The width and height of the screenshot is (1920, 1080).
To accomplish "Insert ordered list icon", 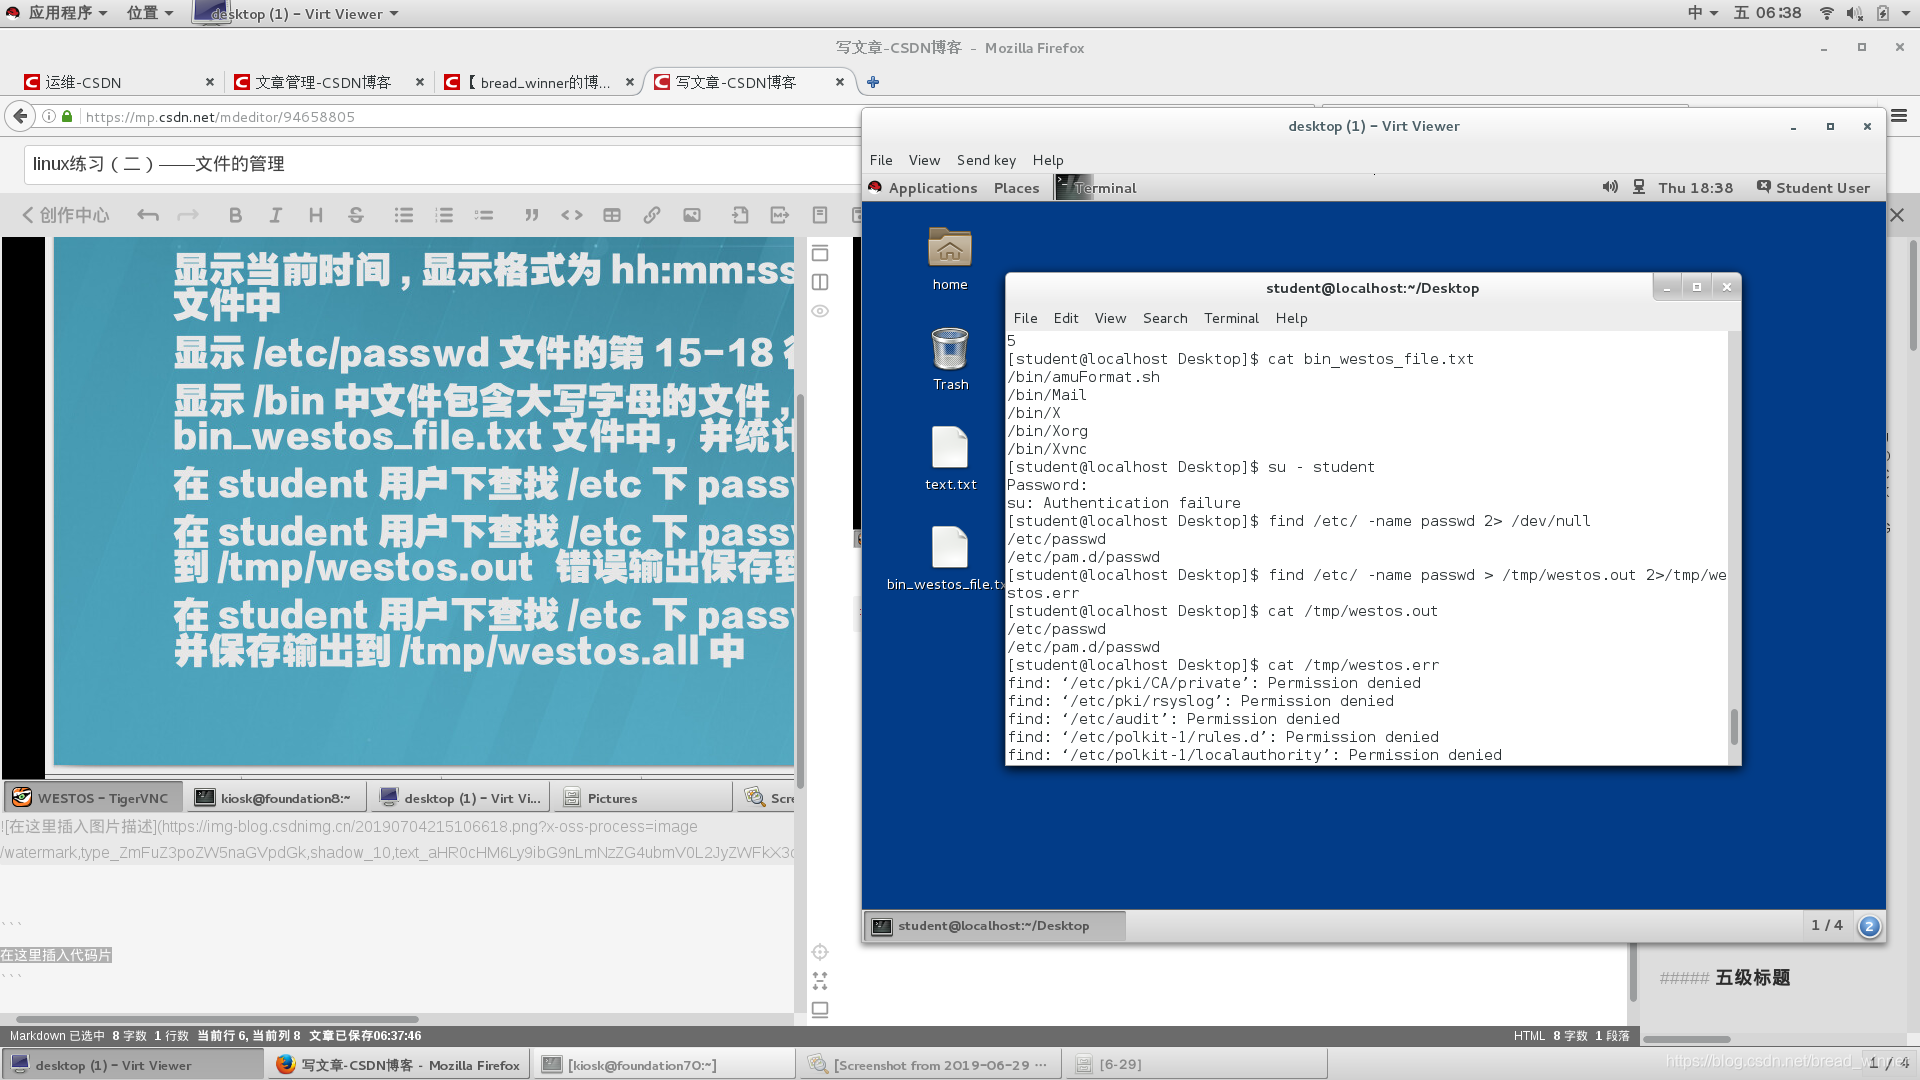I will pos(444,215).
